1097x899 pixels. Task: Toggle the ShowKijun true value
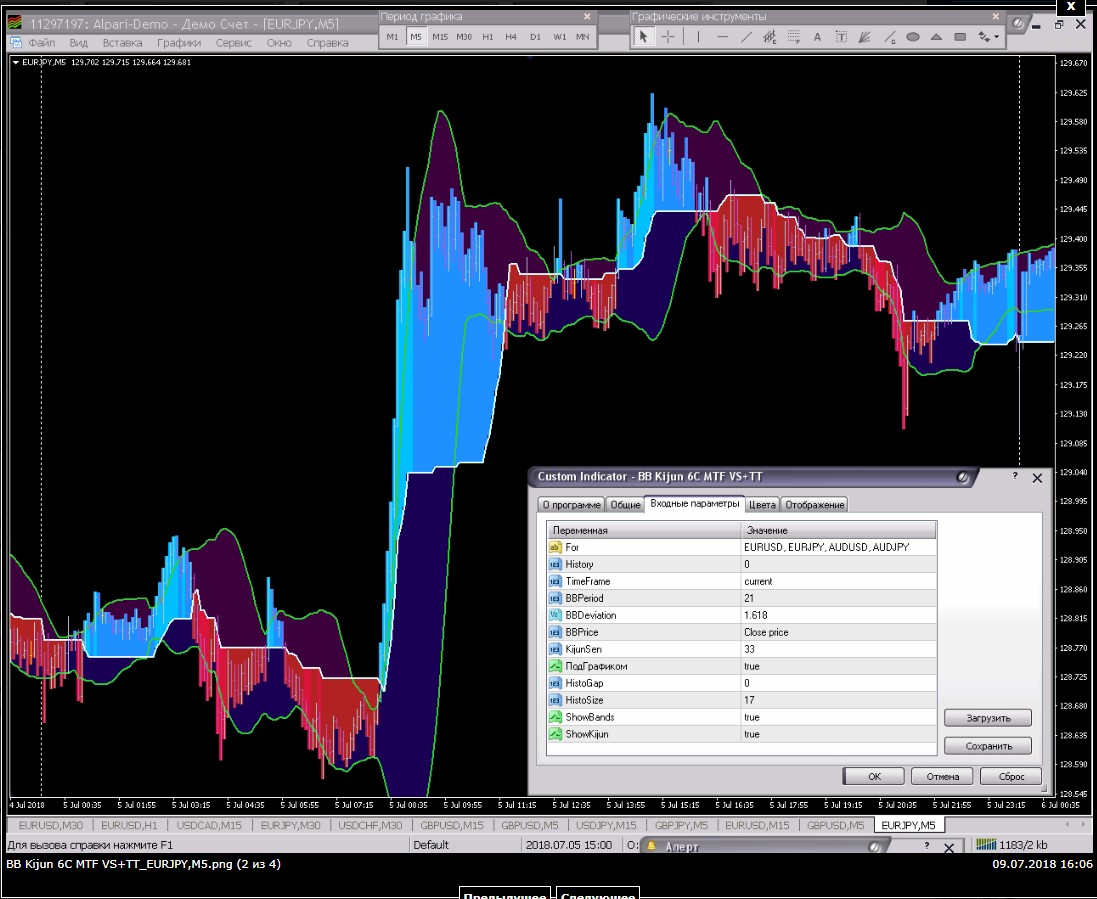coord(838,734)
